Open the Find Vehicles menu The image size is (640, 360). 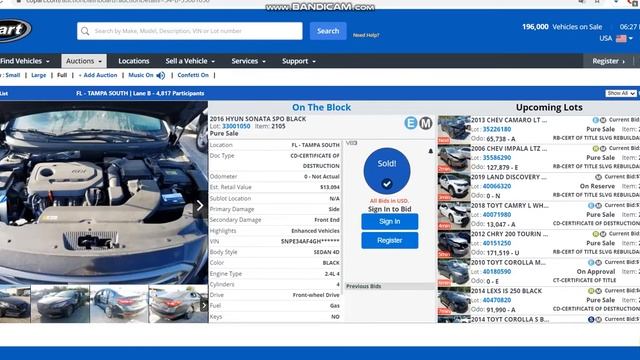click(x=25, y=61)
